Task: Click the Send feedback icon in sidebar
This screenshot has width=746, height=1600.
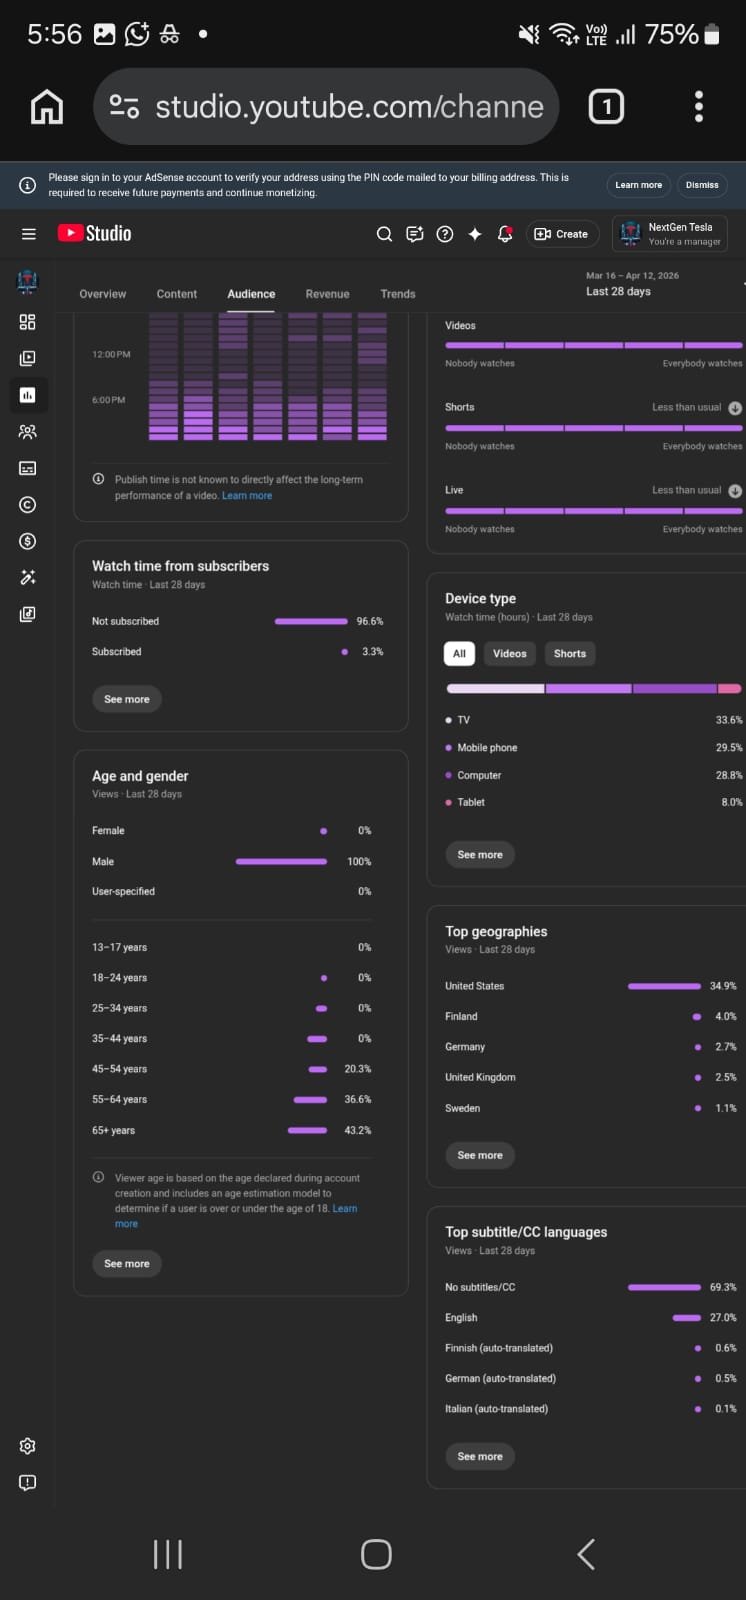Action: [28, 1482]
